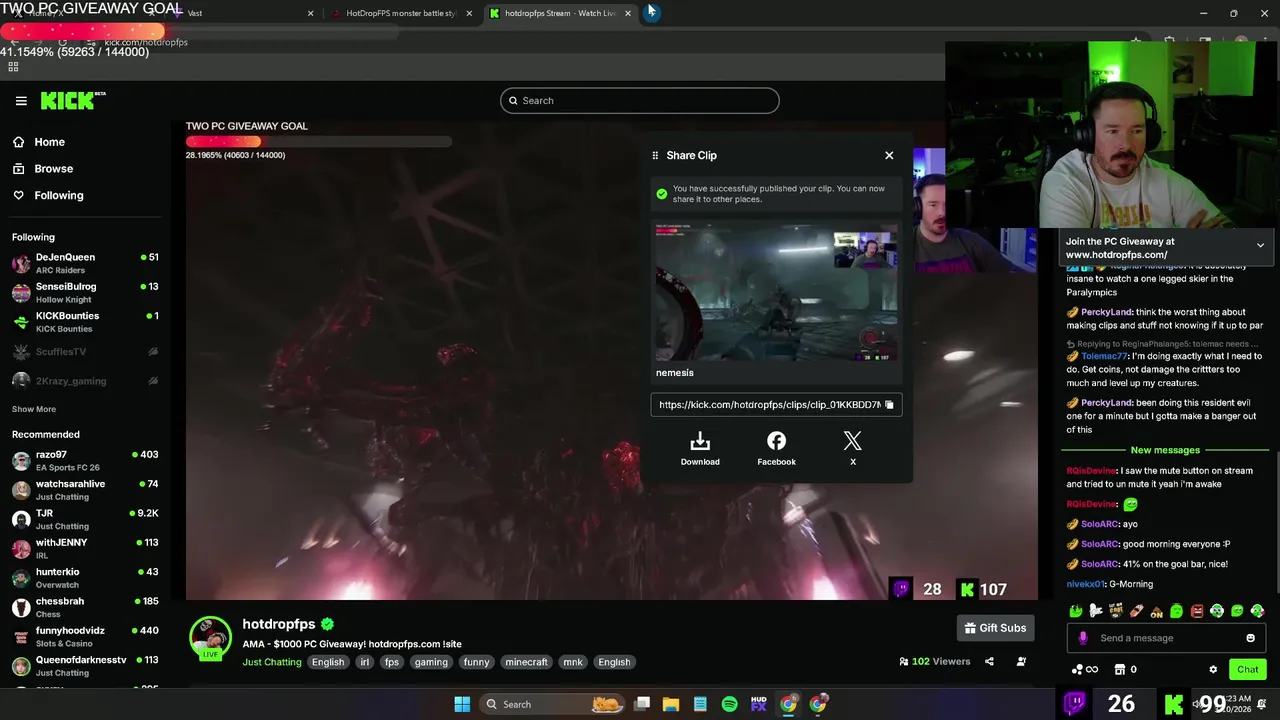Open watchsarahlive recommended channel
The height and width of the screenshot is (720, 1280).
[x=85, y=490]
